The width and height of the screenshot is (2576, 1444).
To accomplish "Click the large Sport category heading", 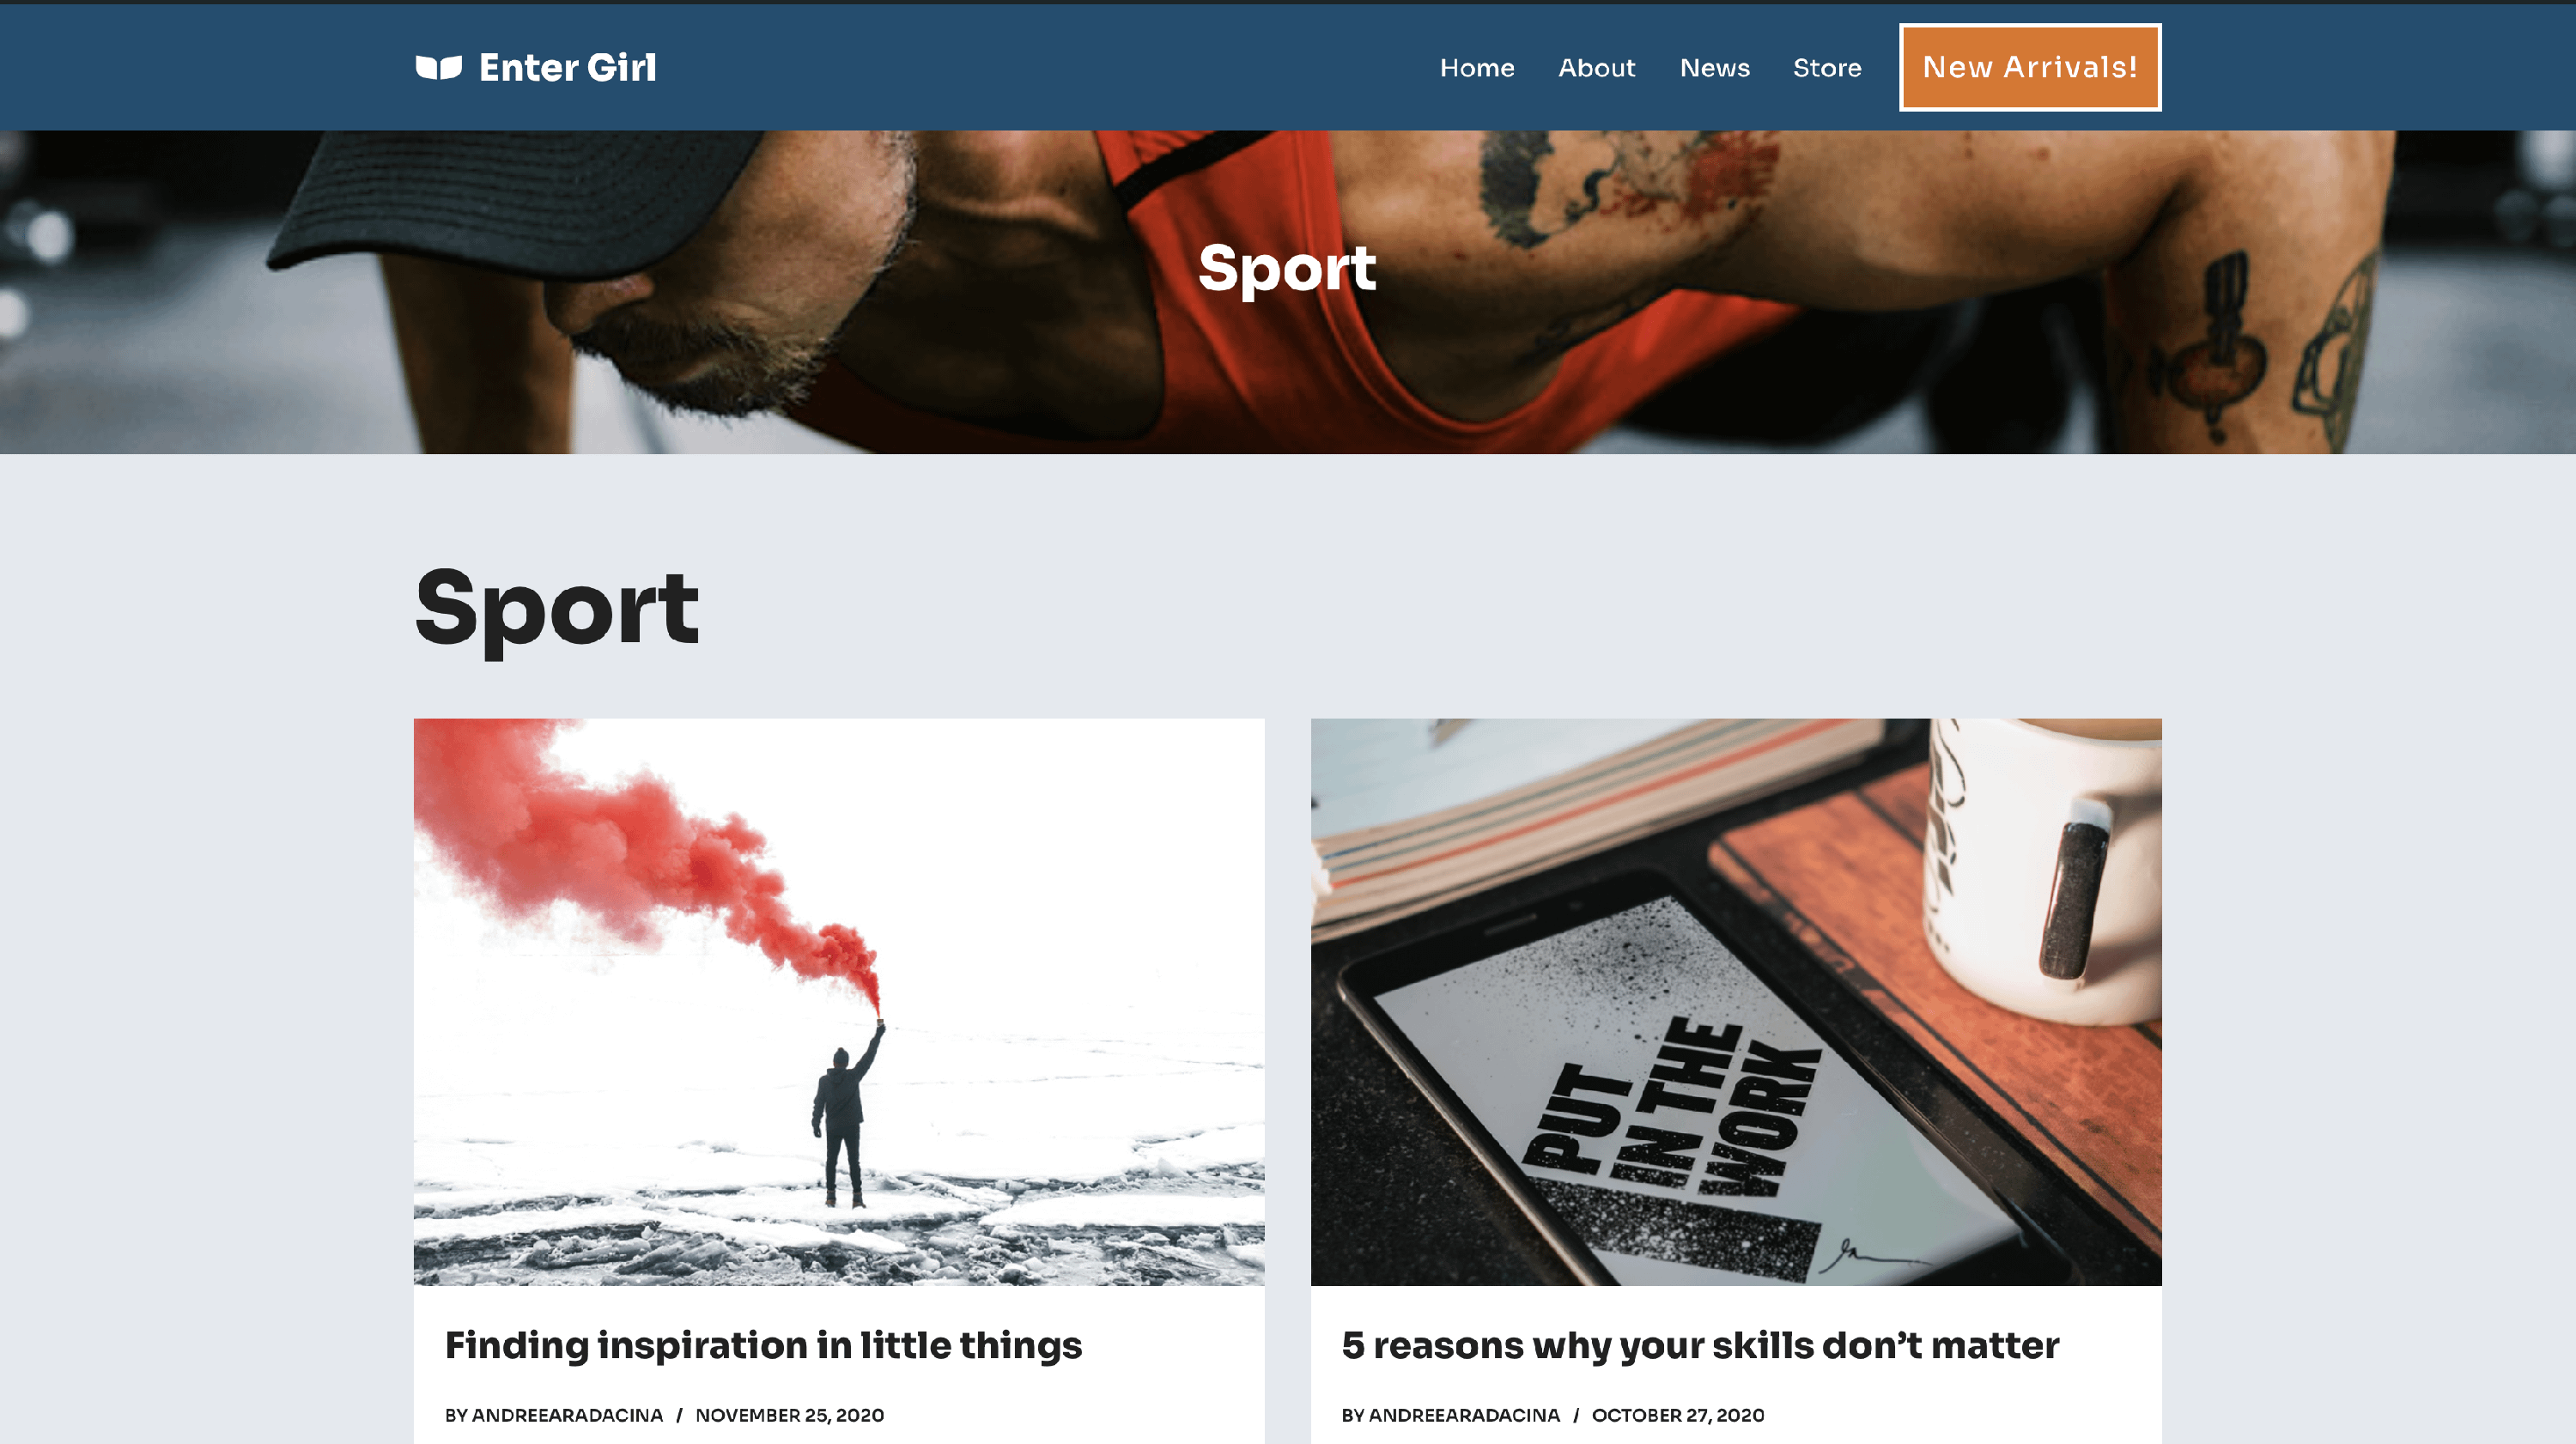I will (x=557, y=609).
